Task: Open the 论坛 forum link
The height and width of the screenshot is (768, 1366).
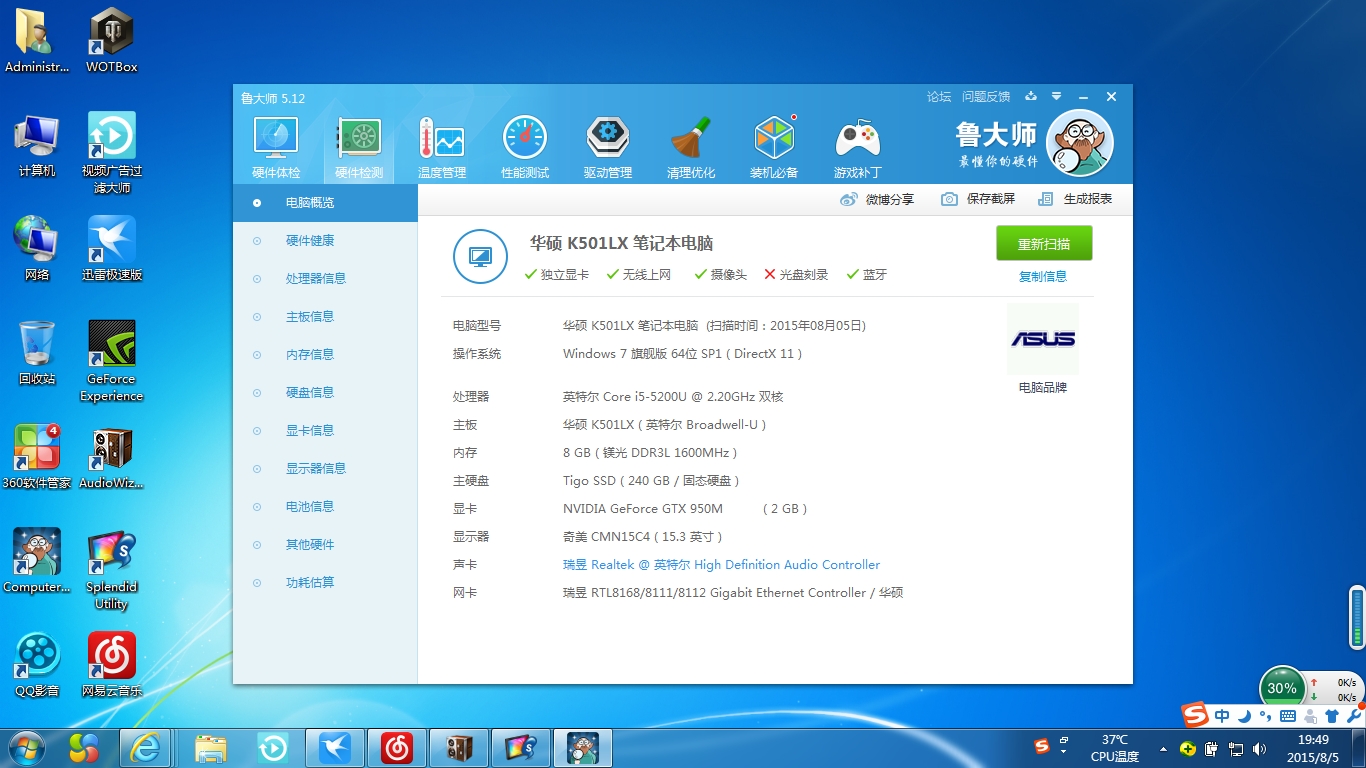Action: (x=939, y=97)
